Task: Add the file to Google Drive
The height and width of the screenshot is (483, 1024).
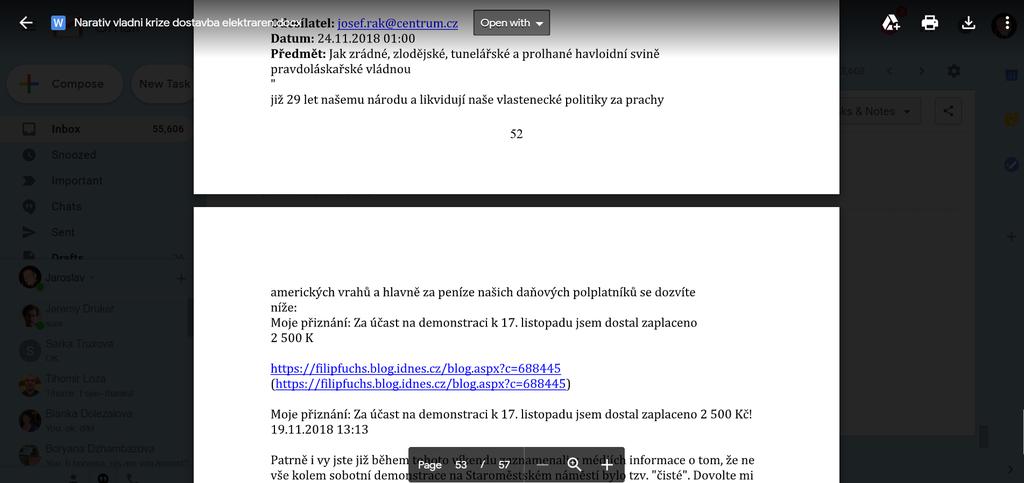Action: (891, 23)
